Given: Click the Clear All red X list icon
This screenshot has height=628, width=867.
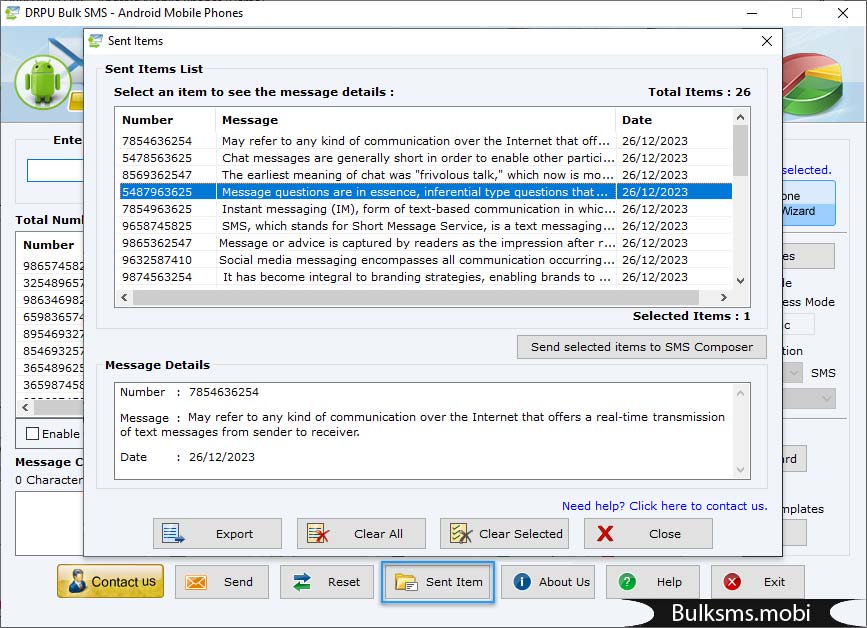Looking at the screenshot, I should pyautogui.click(x=318, y=533).
